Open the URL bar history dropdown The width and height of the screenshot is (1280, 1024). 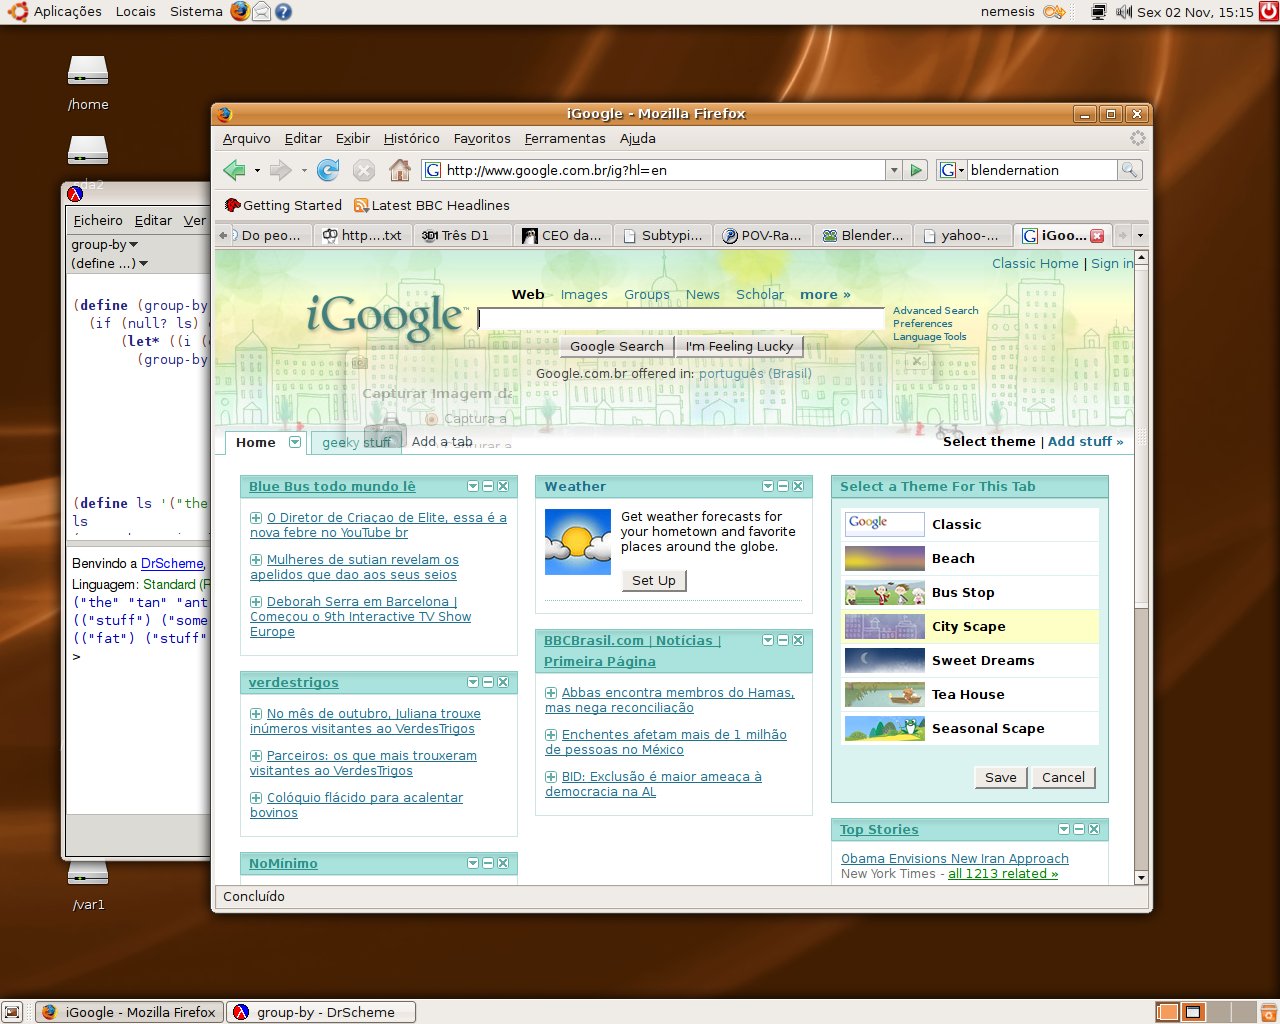click(894, 170)
